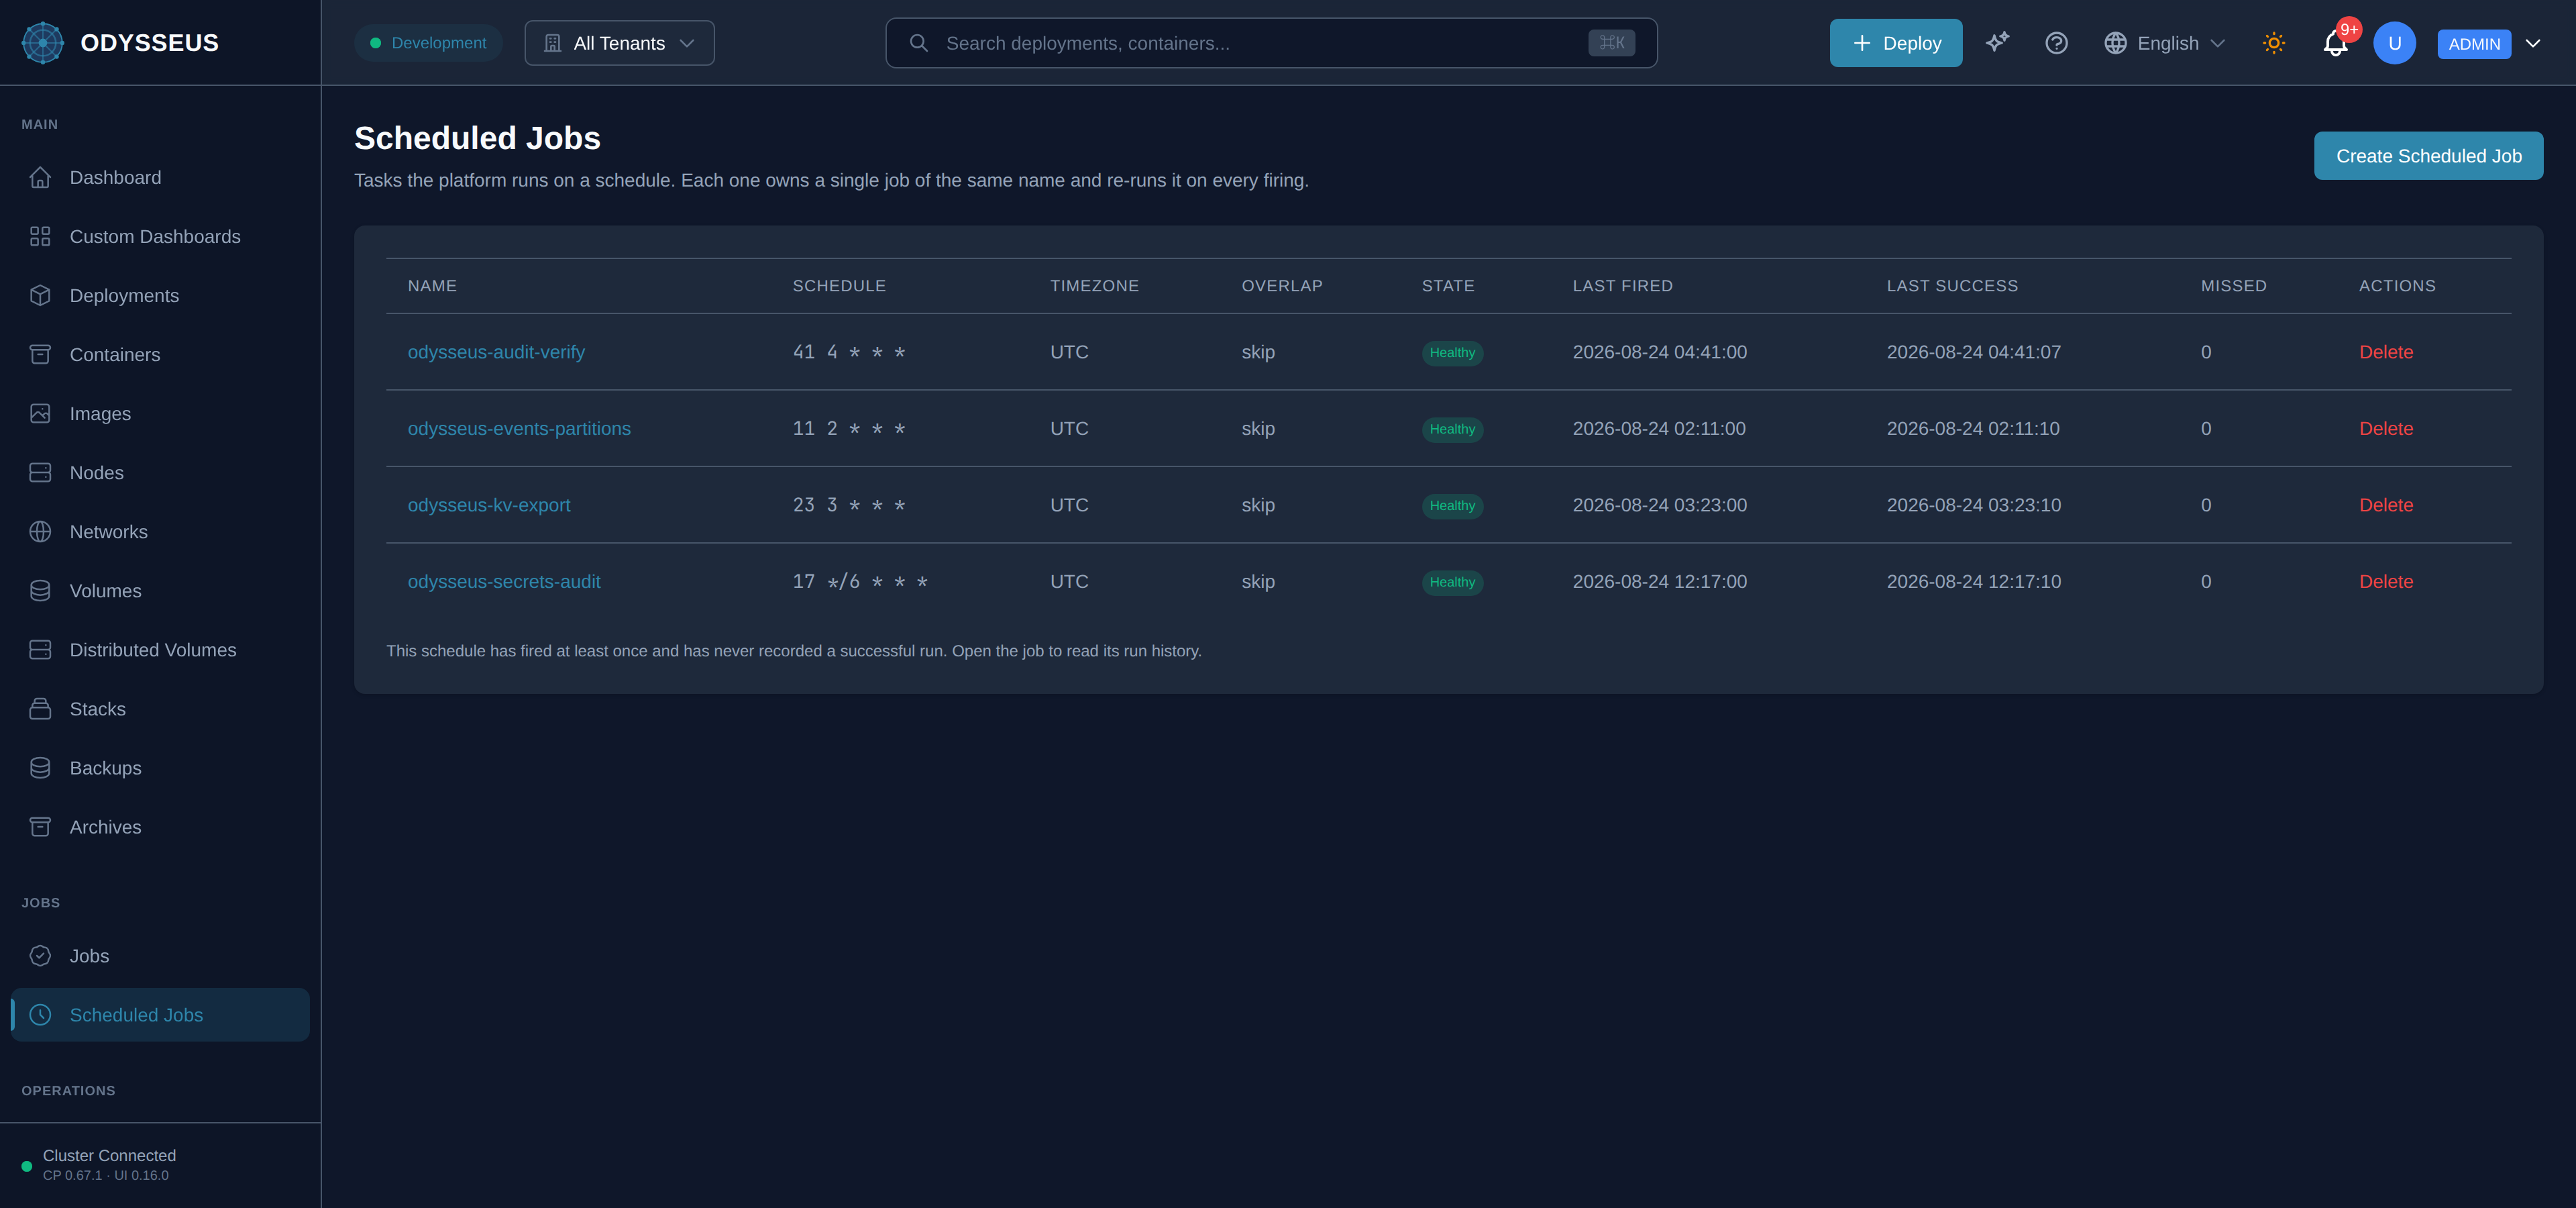Image resolution: width=2576 pixels, height=1208 pixels.
Task: Click the MISSED column header
Action: pyautogui.click(x=2233, y=285)
